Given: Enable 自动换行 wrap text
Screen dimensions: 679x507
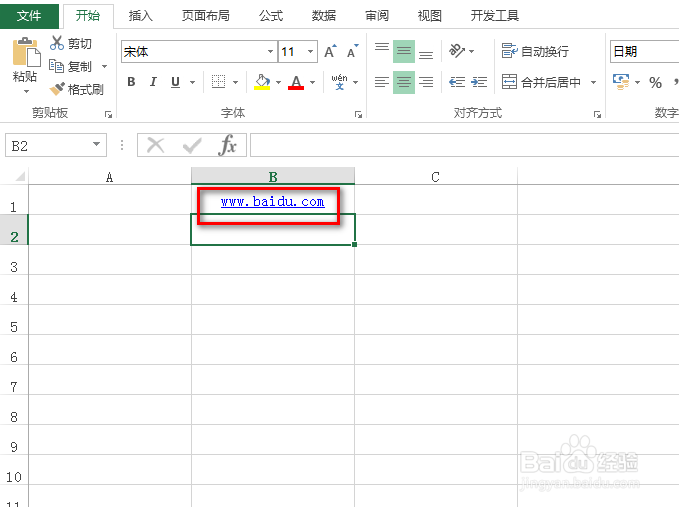Looking at the screenshot, I should pyautogui.click(x=535, y=52).
